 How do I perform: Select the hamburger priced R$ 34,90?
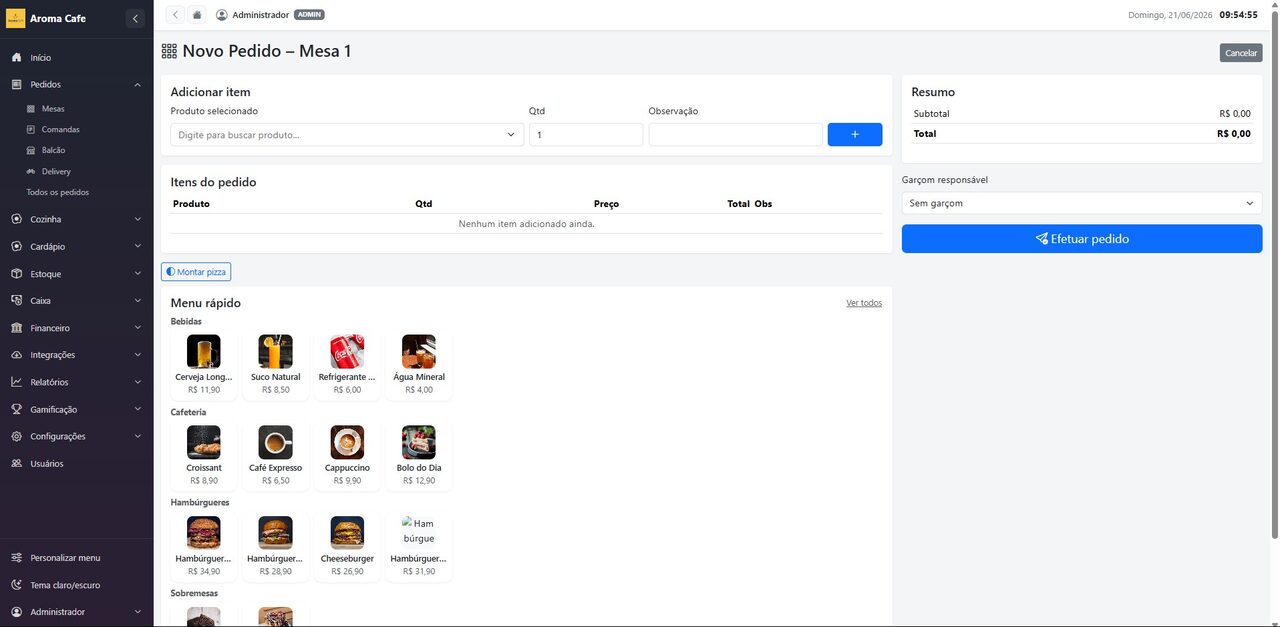[204, 547]
